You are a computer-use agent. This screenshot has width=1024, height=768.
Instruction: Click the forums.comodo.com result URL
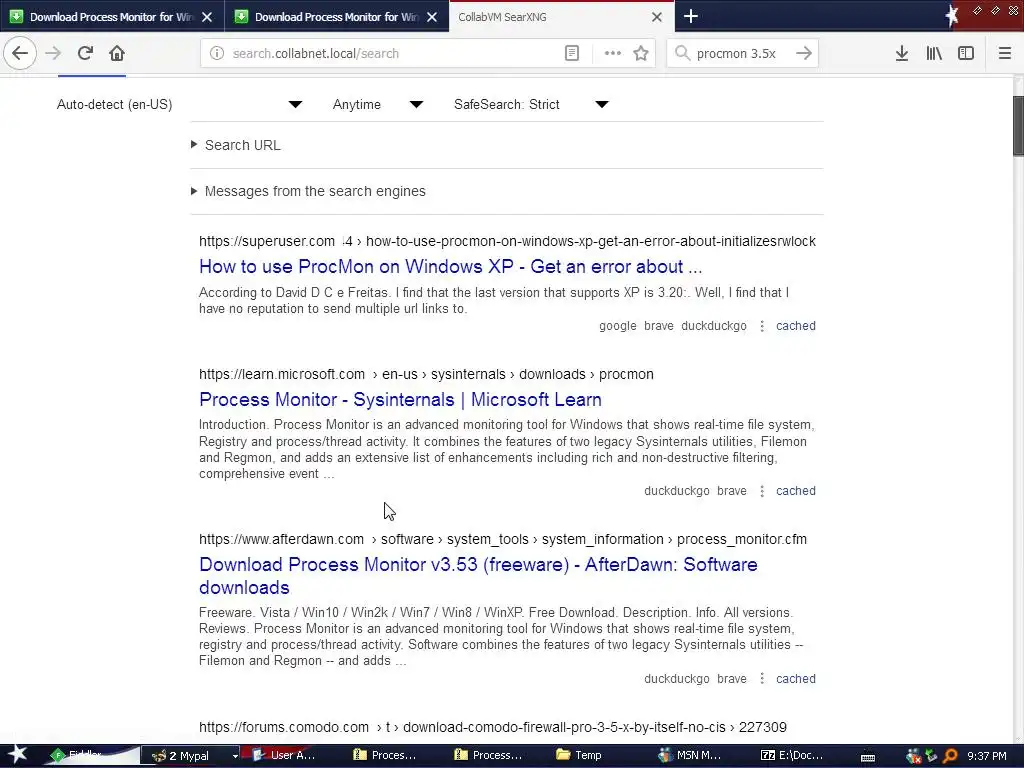click(x=493, y=728)
